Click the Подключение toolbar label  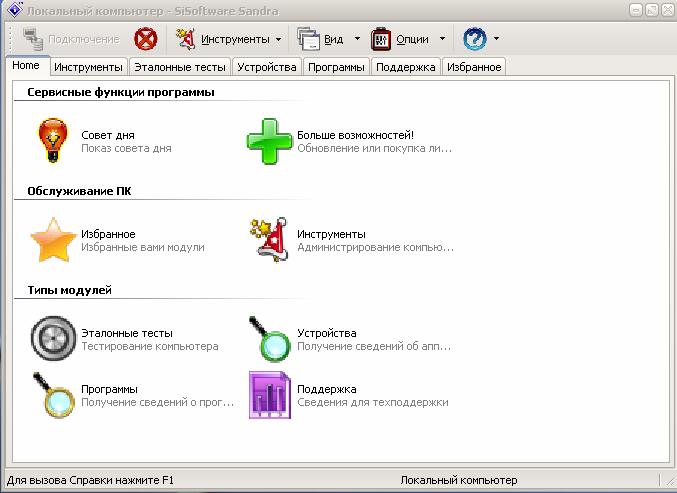tap(84, 39)
